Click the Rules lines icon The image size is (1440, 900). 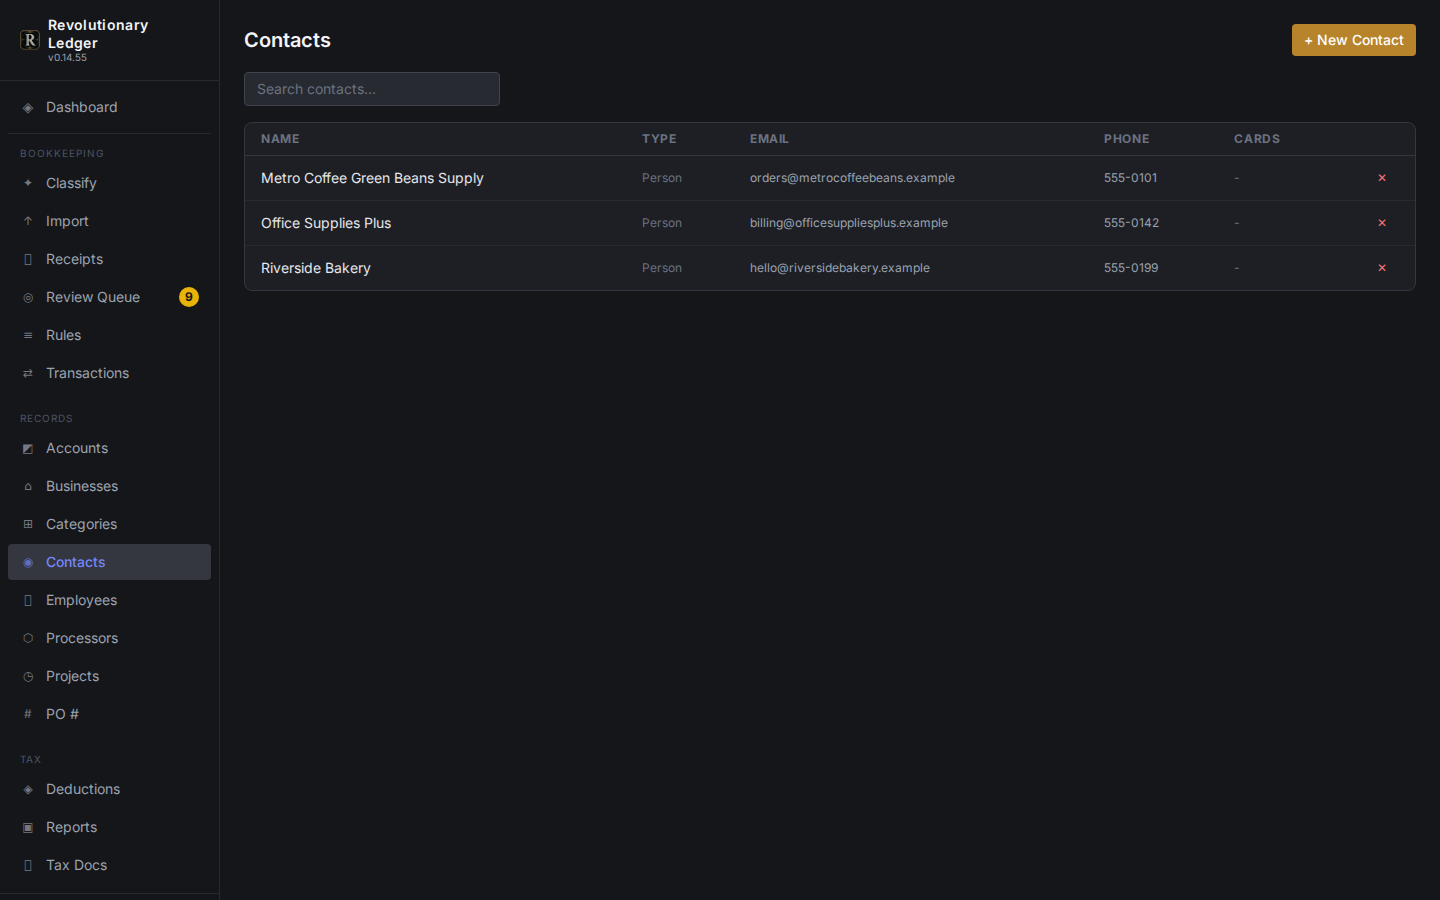[28, 336]
